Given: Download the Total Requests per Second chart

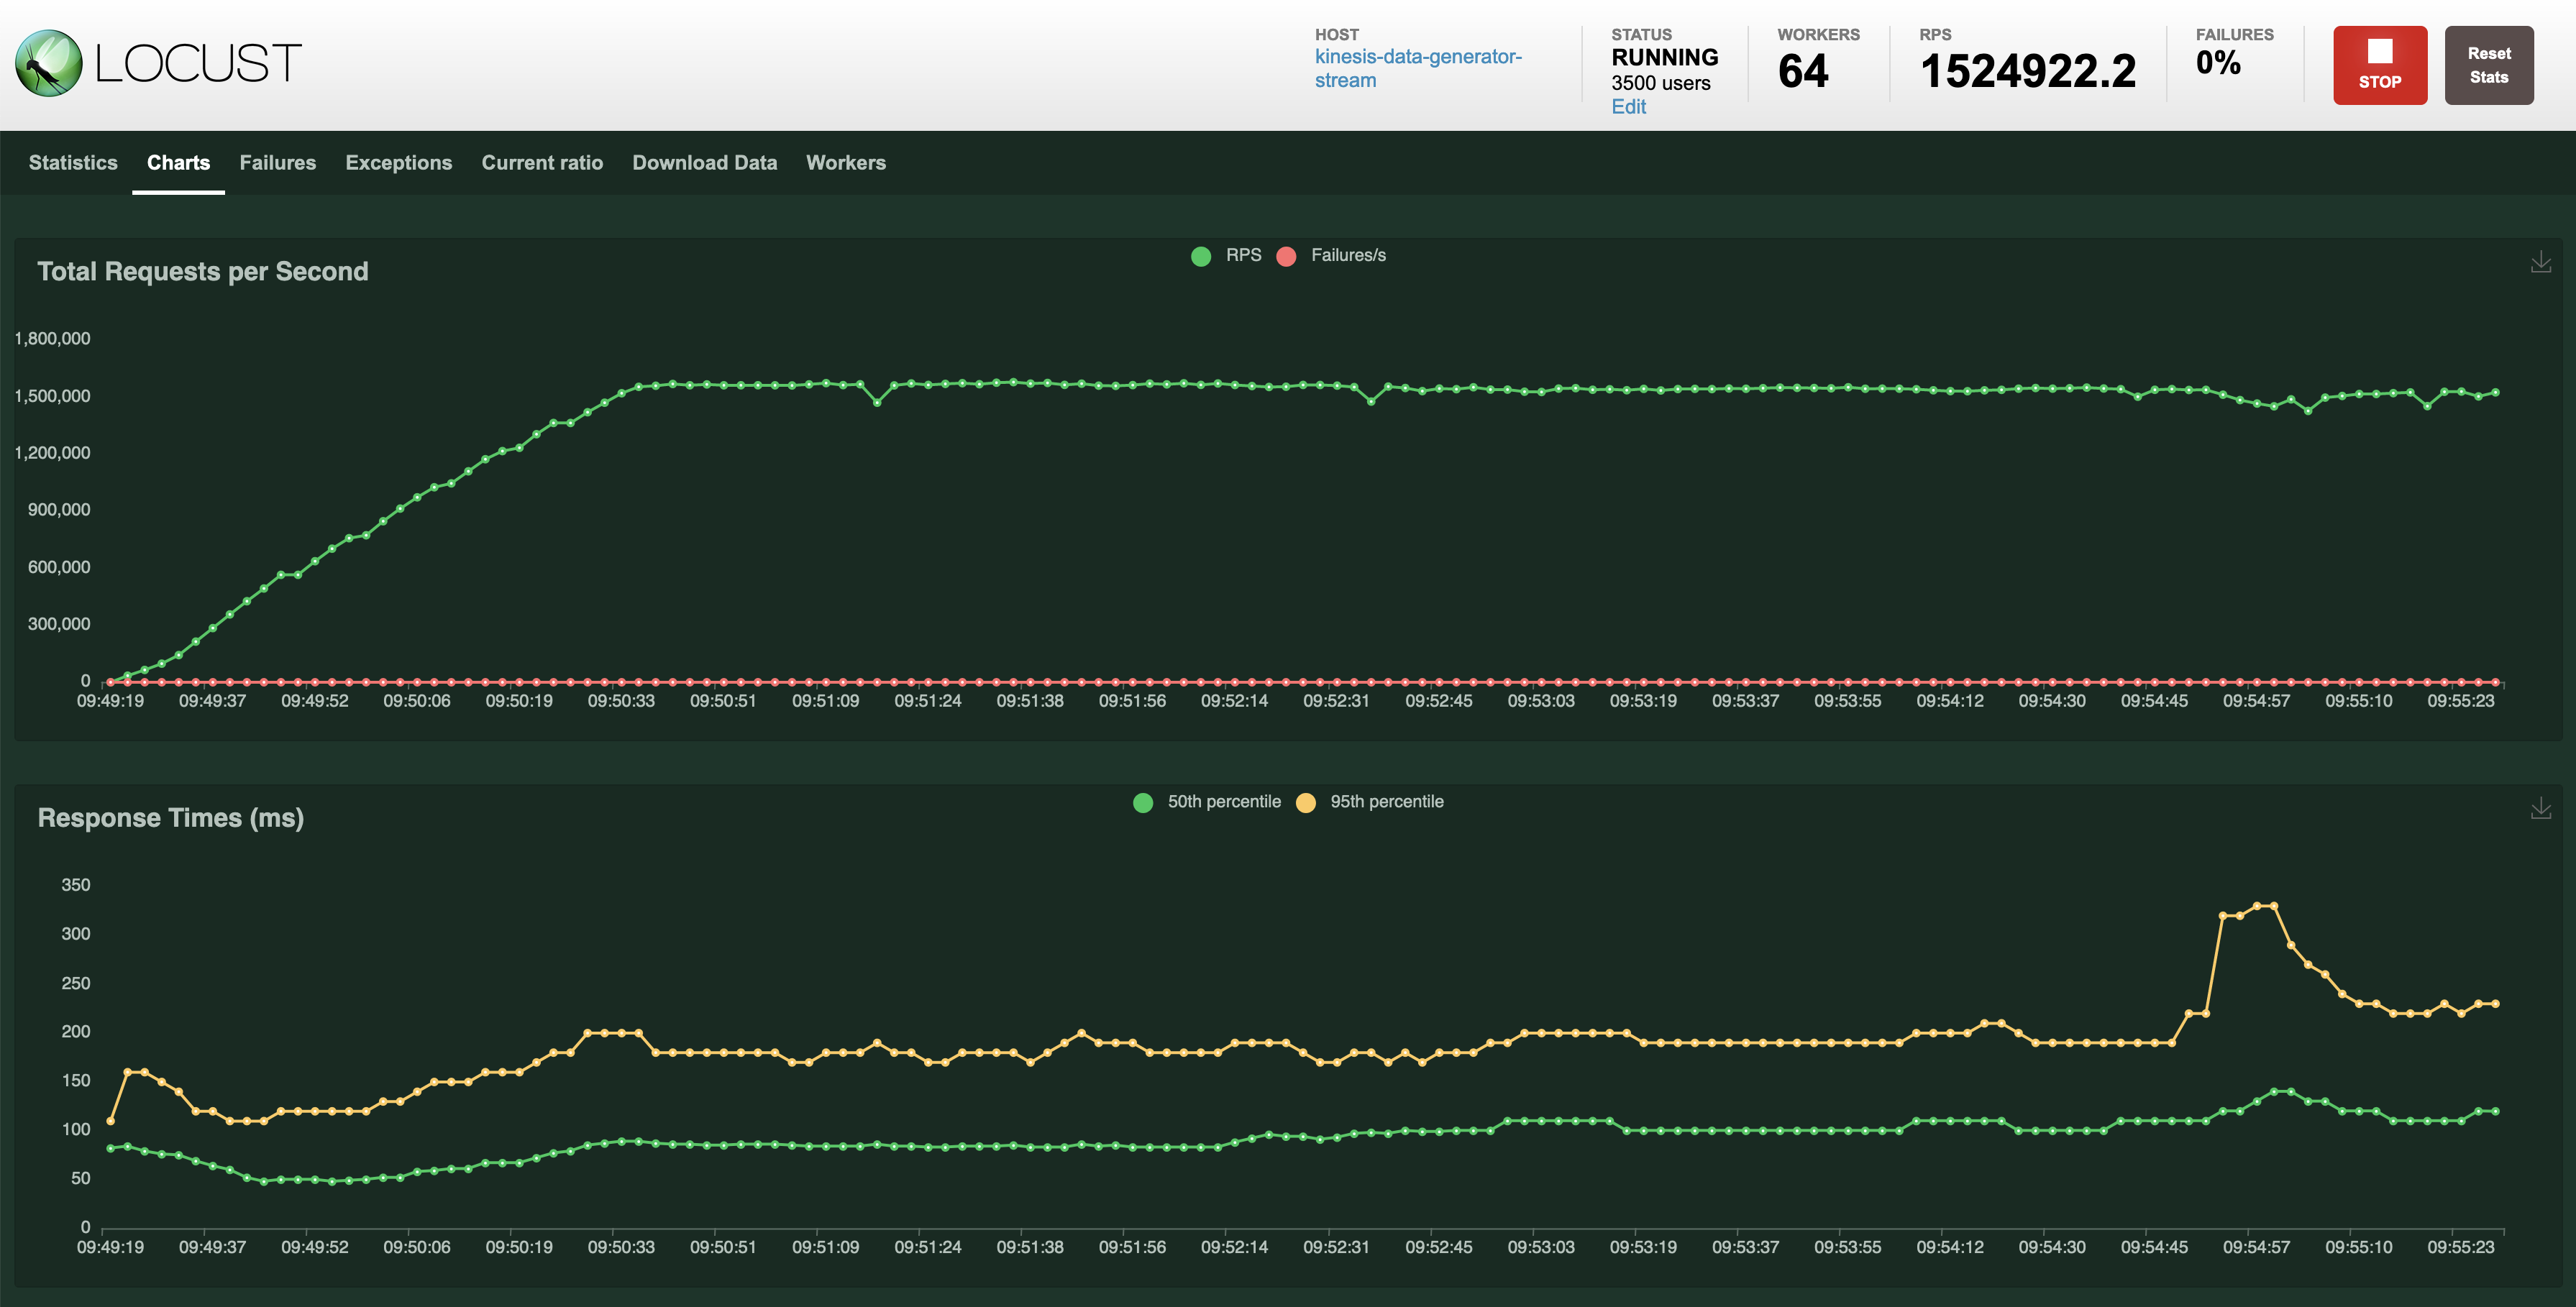Looking at the screenshot, I should click(x=2540, y=263).
